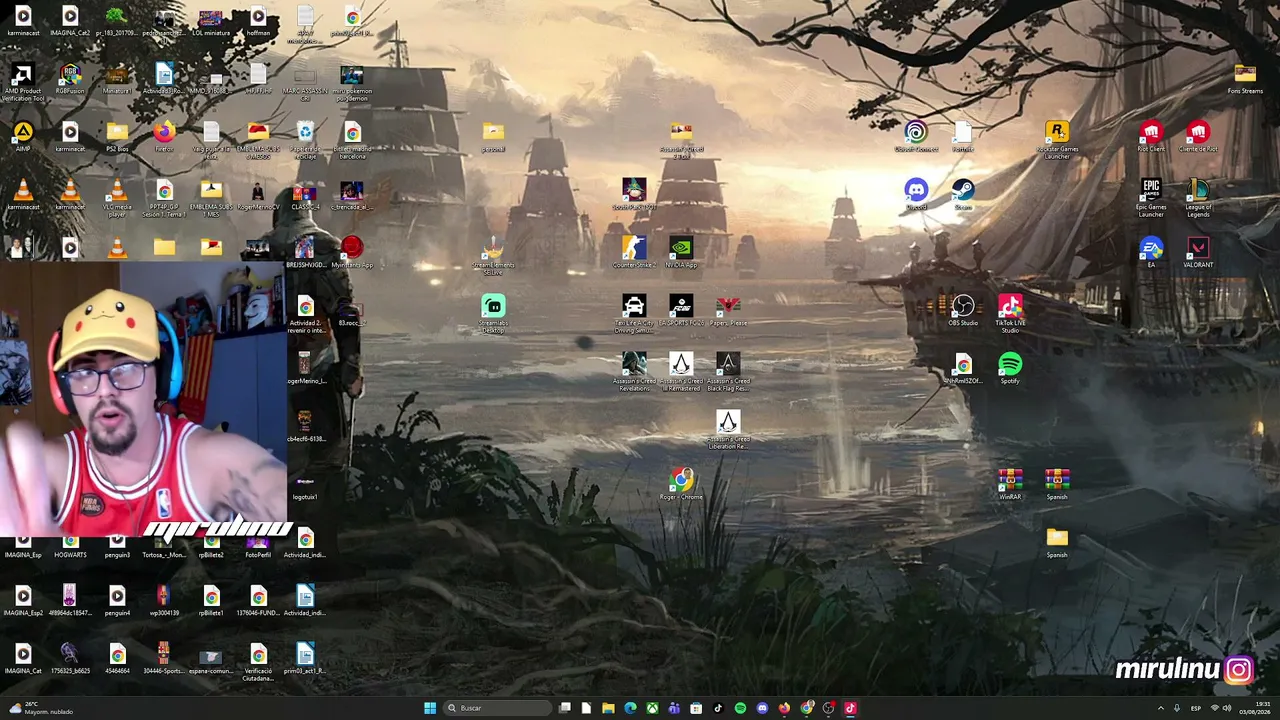The width and height of the screenshot is (1280, 720).
Task: Open the Ubisoft Connect desktop shortcut
Action: coord(916,137)
